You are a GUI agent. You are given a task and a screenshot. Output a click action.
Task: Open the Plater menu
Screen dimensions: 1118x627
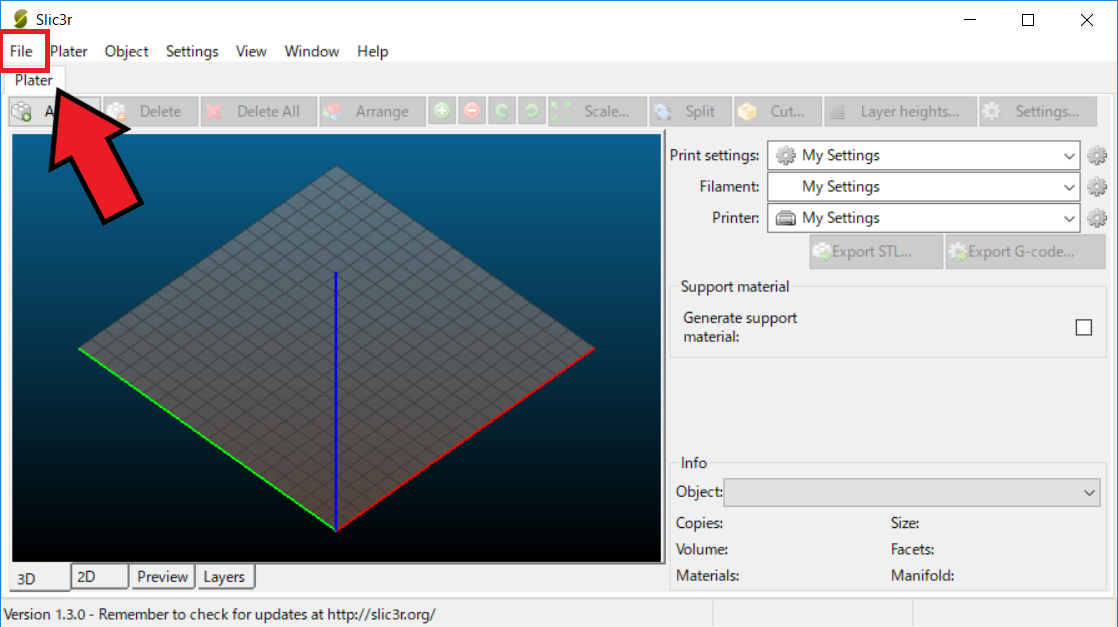coord(68,51)
